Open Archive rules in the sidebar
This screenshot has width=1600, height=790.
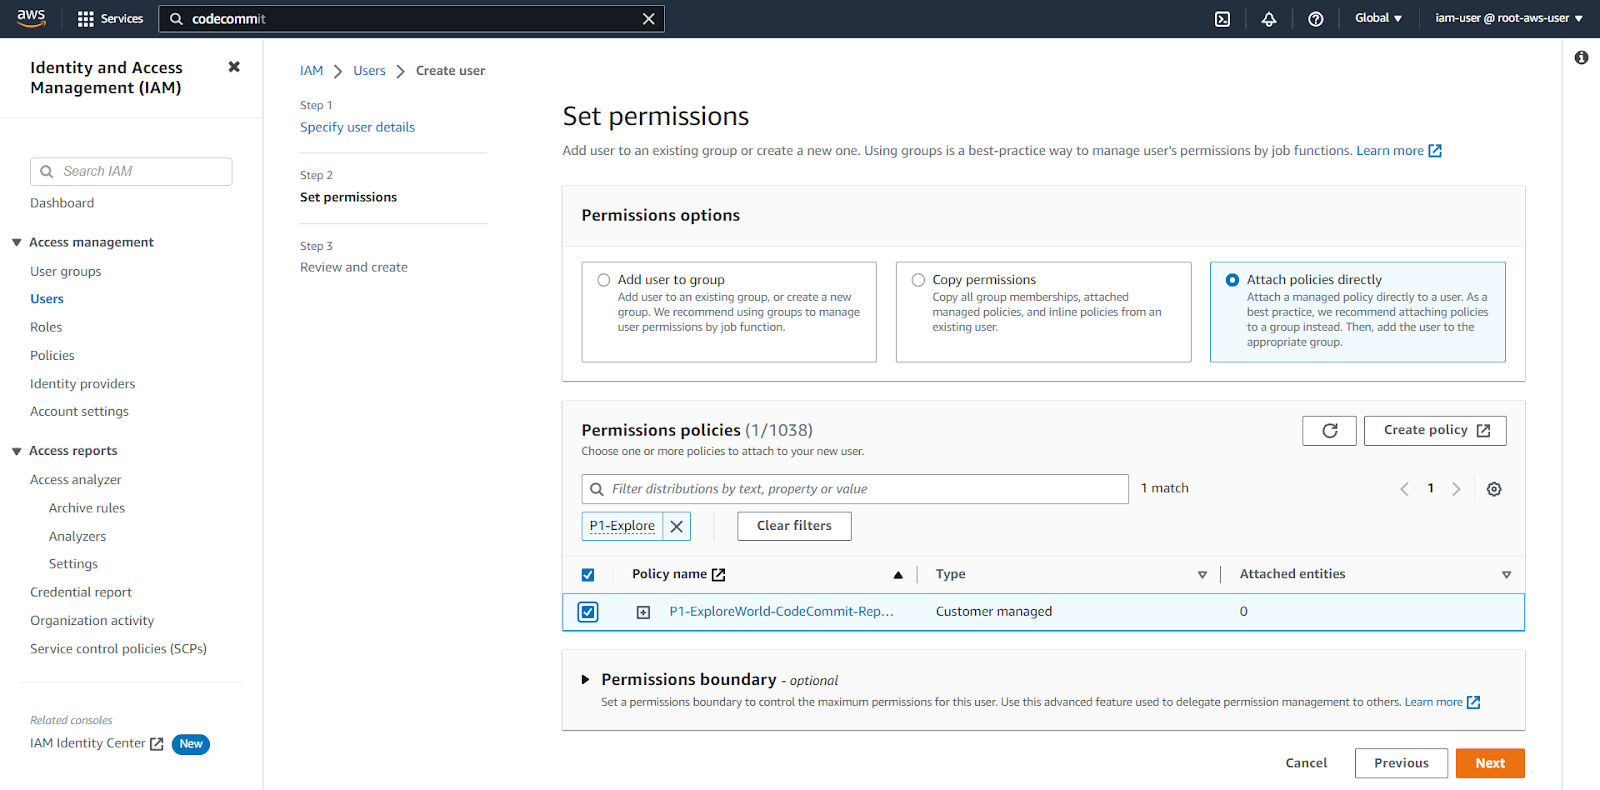[87, 508]
